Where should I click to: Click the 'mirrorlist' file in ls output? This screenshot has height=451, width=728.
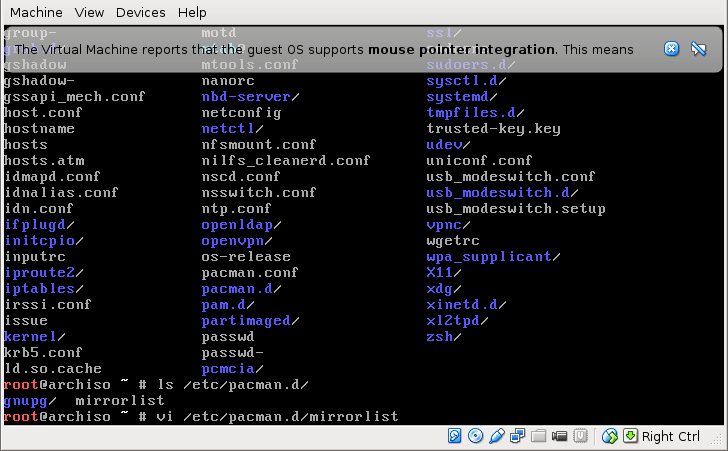point(120,400)
